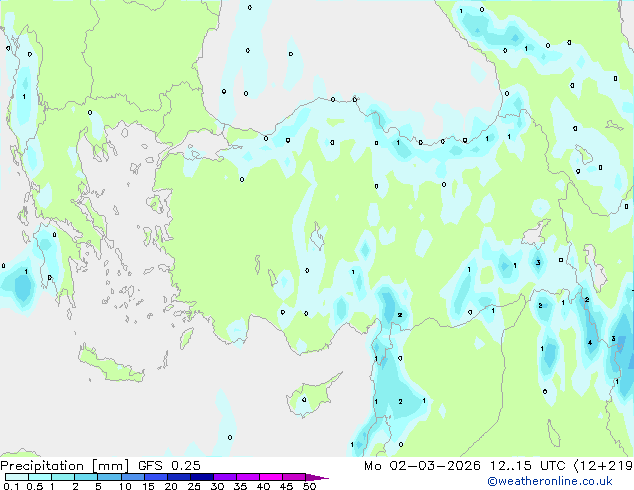
Task: Click the island of Crete on the map
Action: [111, 366]
